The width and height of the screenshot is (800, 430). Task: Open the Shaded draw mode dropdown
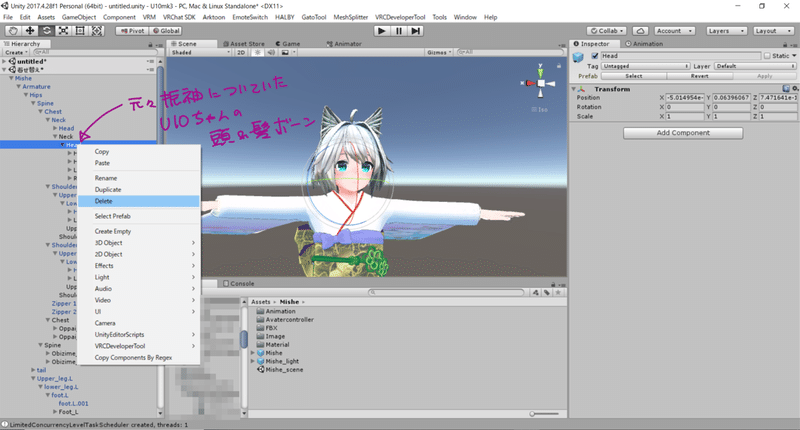(x=201, y=52)
